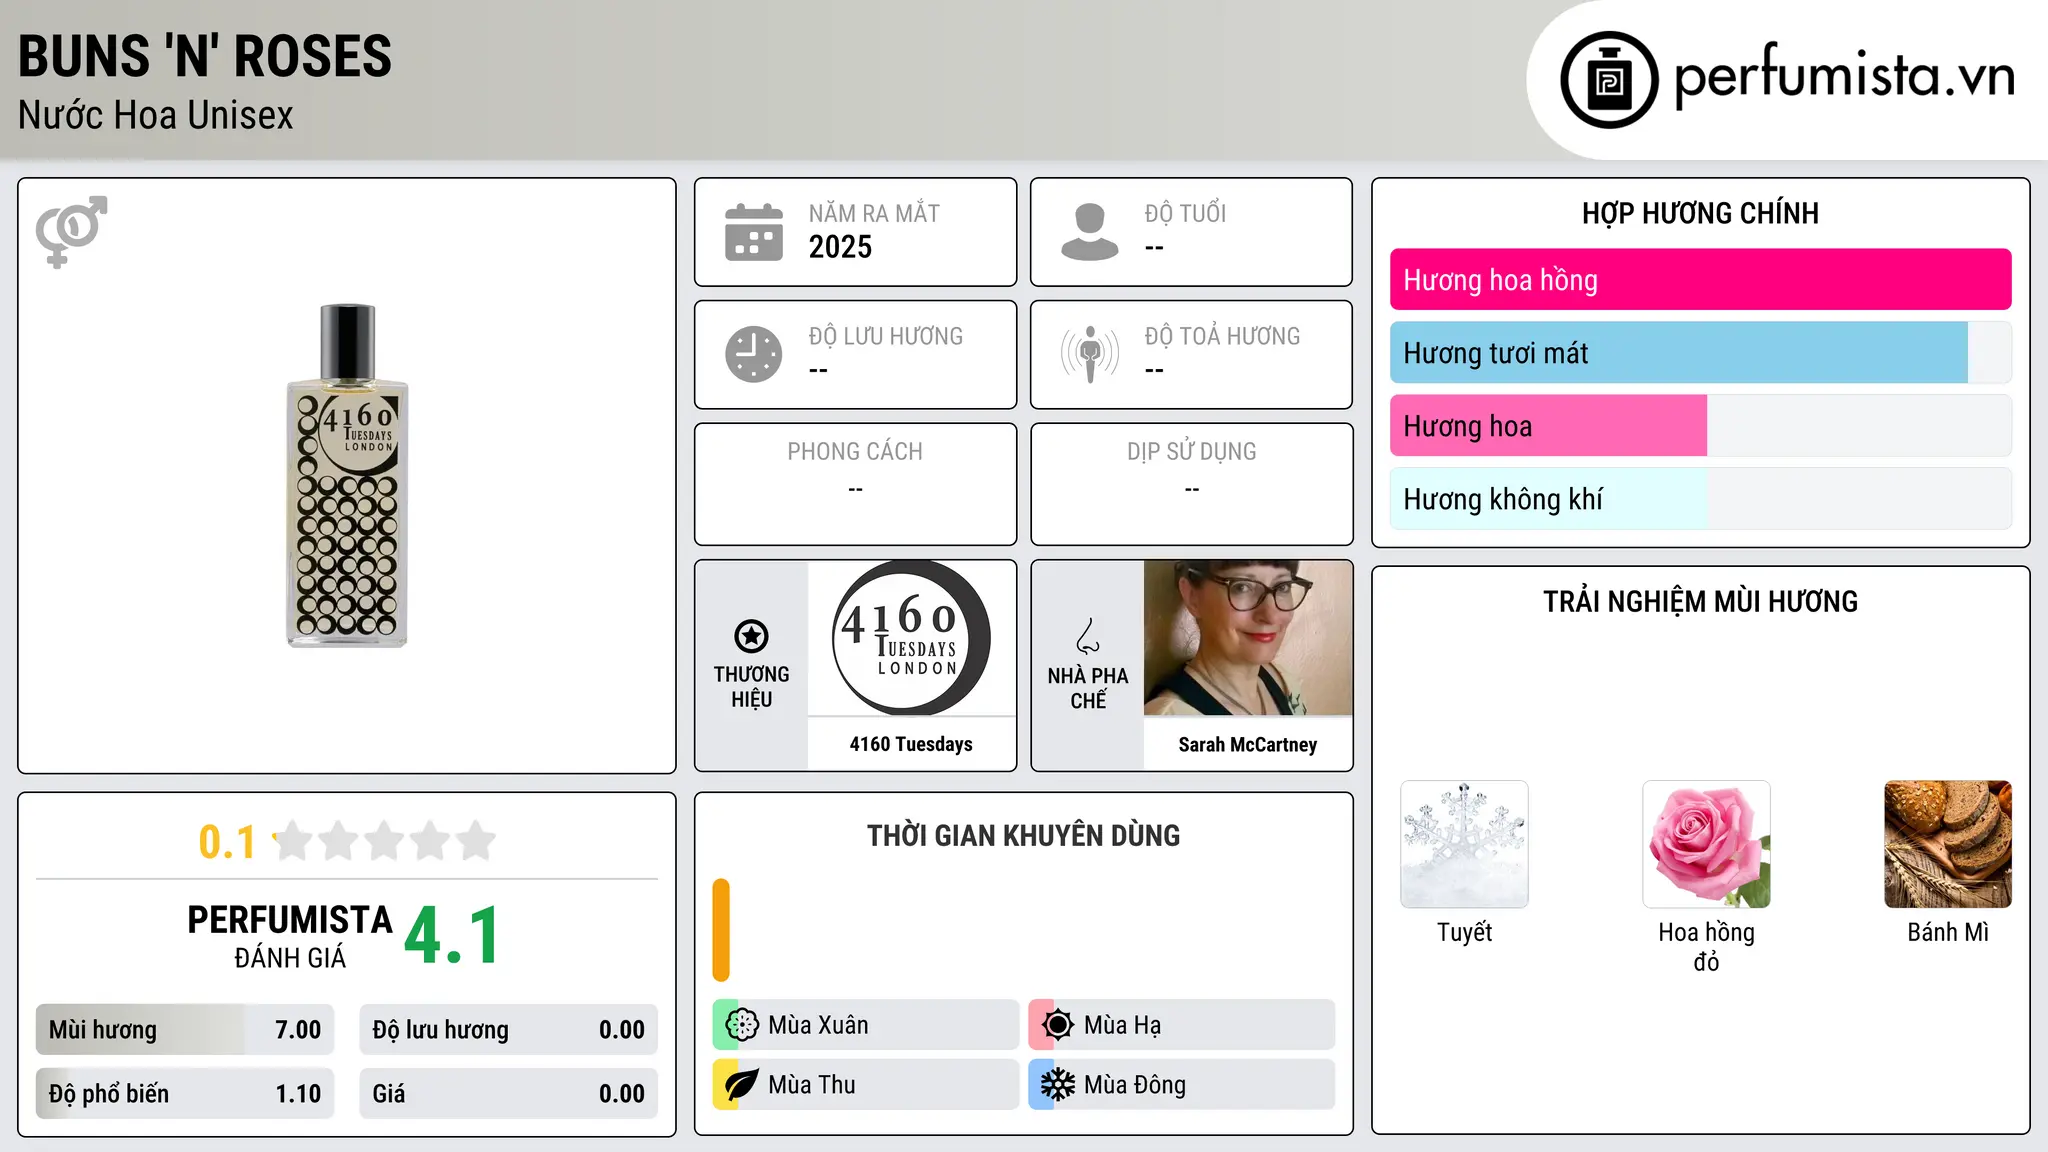Image resolution: width=2048 pixels, height=1152 pixels.
Task: Click the orange 0.1 user rating
Action: [227, 842]
